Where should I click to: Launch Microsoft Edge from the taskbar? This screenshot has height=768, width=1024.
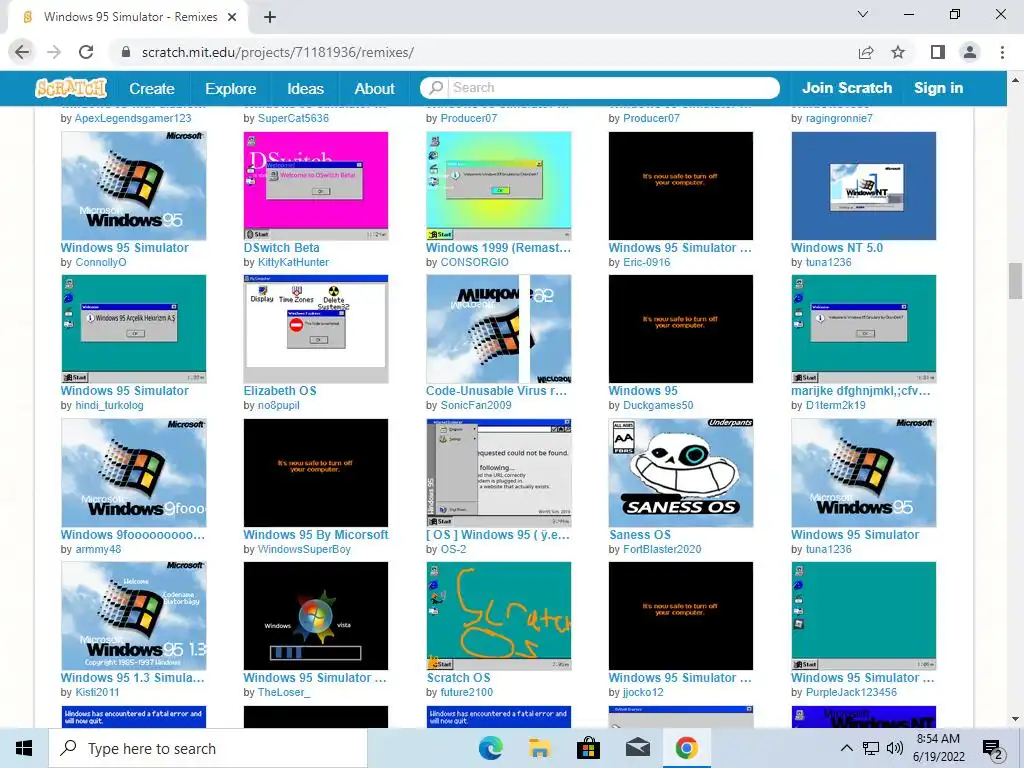tap(490, 748)
